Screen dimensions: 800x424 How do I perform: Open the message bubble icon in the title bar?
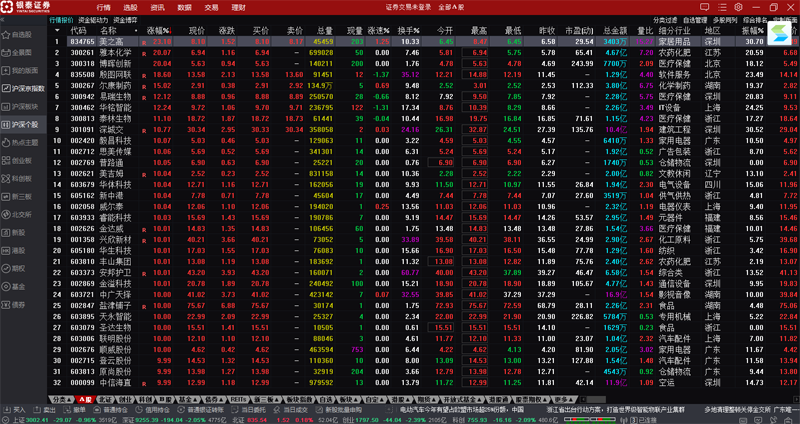(x=705, y=7)
